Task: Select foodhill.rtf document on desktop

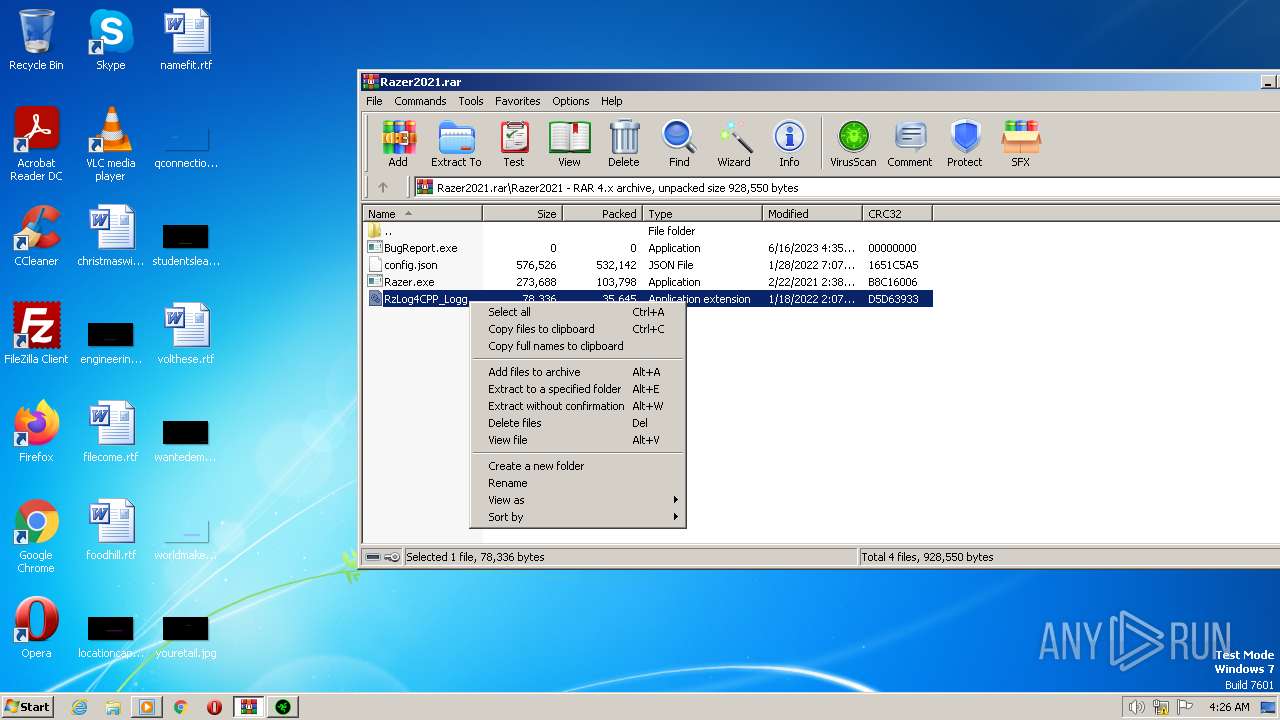Action: tap(111, 530)
